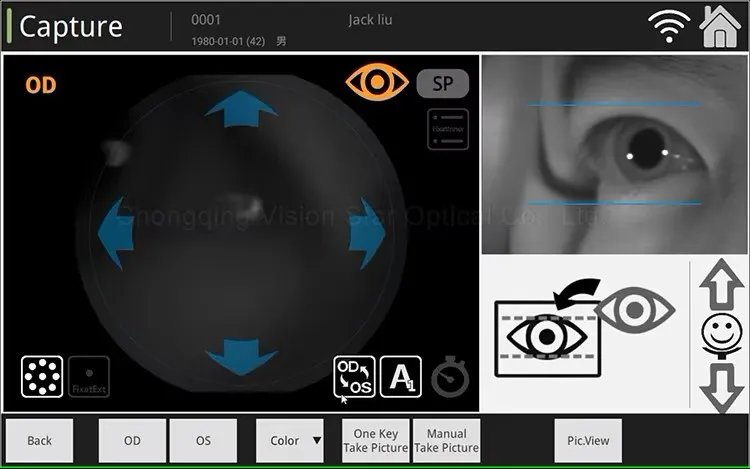Select the OS button

click(x=203, y=440)
